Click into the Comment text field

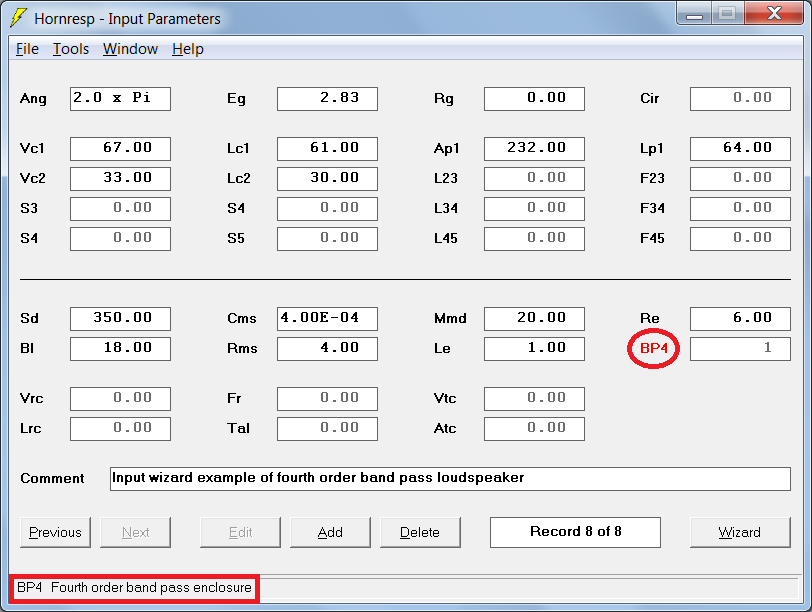click(450, 479)
